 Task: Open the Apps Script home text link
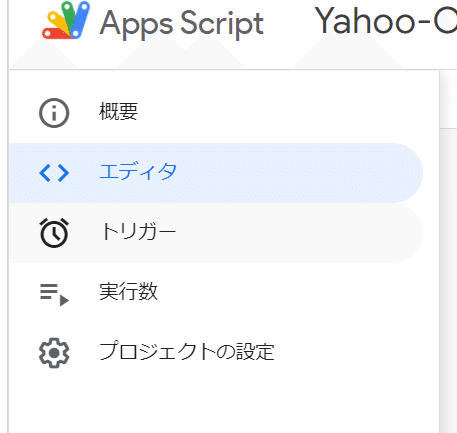pyautogui.click(x=182, y=23)
